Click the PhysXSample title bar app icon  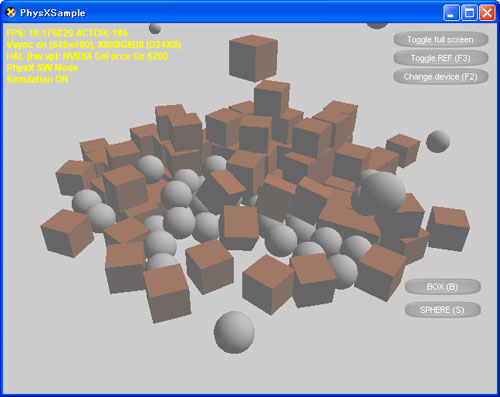[x=11, y=13]
